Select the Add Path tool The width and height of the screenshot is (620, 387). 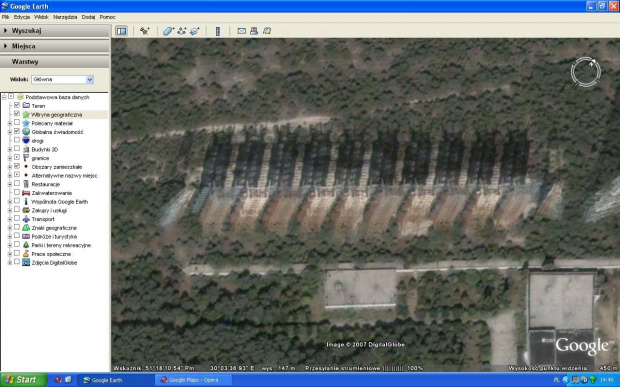pos(181,31)
